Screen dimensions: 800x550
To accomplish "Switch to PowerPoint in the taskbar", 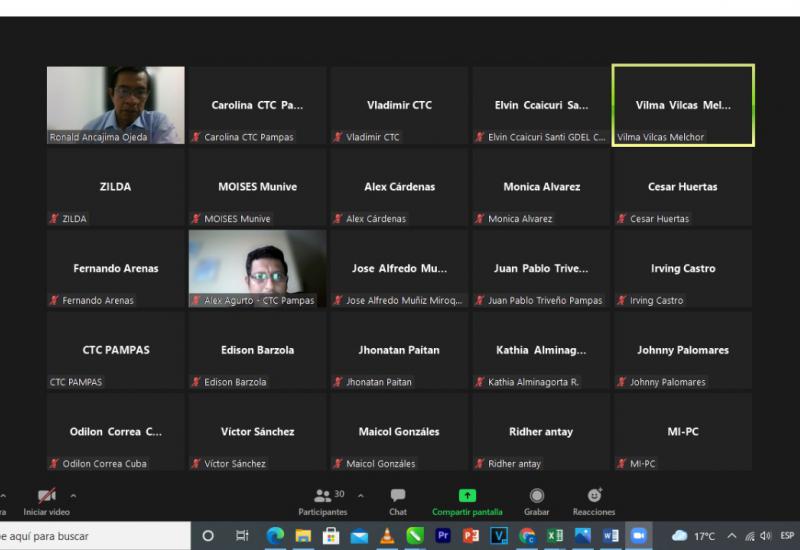I will (x=471, y=536).
